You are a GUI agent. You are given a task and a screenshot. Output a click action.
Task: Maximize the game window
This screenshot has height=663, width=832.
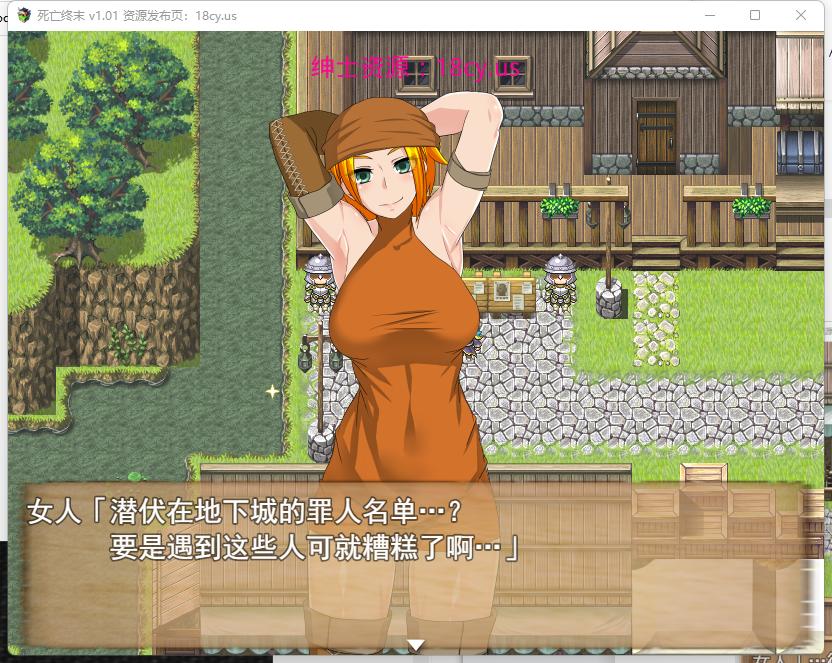(755, 15)
